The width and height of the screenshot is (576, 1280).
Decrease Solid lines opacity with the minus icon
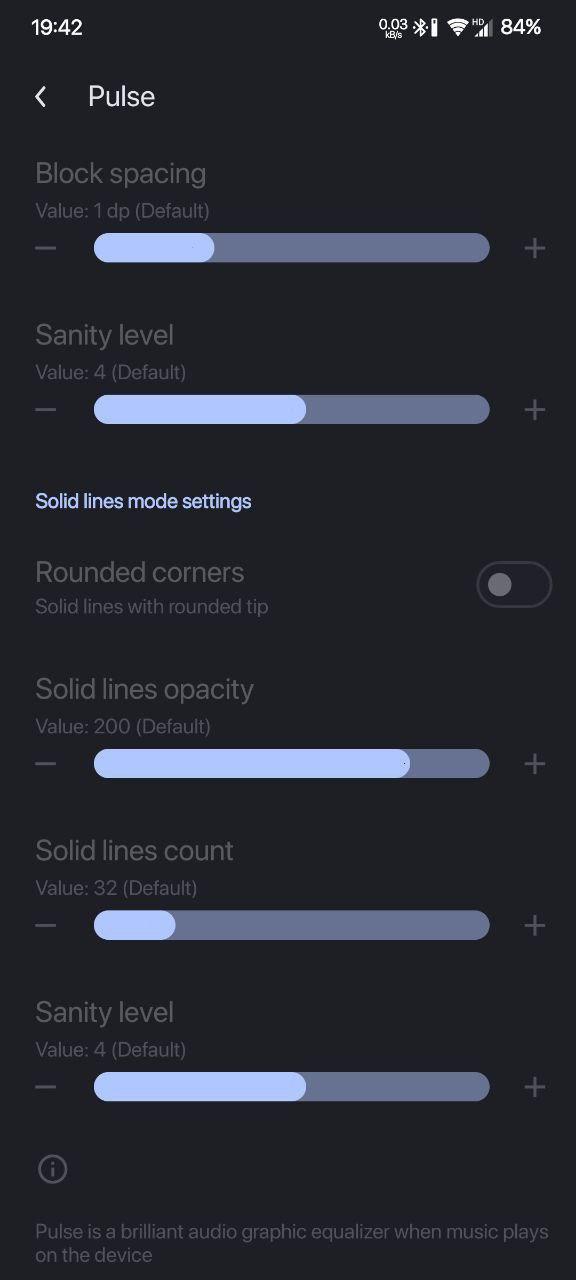pyautogui.click(x=46, y=764)
